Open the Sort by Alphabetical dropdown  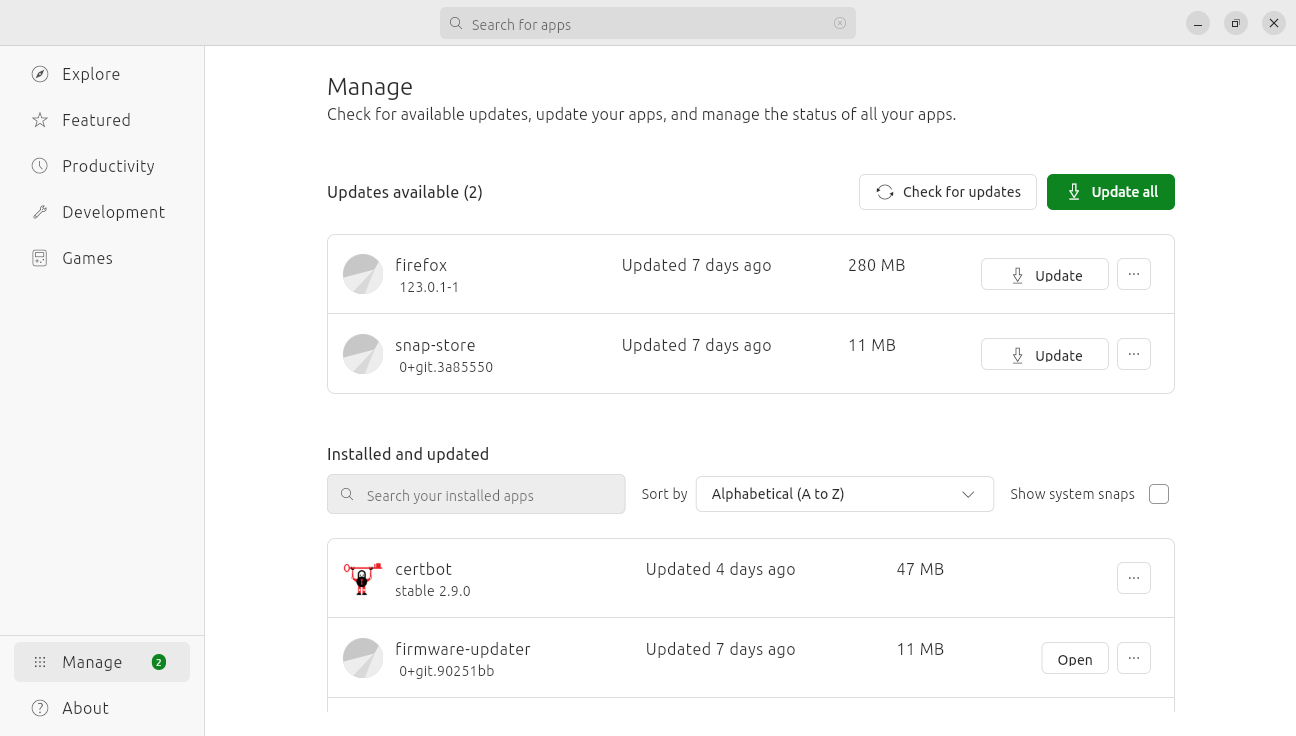click(845, 494)
